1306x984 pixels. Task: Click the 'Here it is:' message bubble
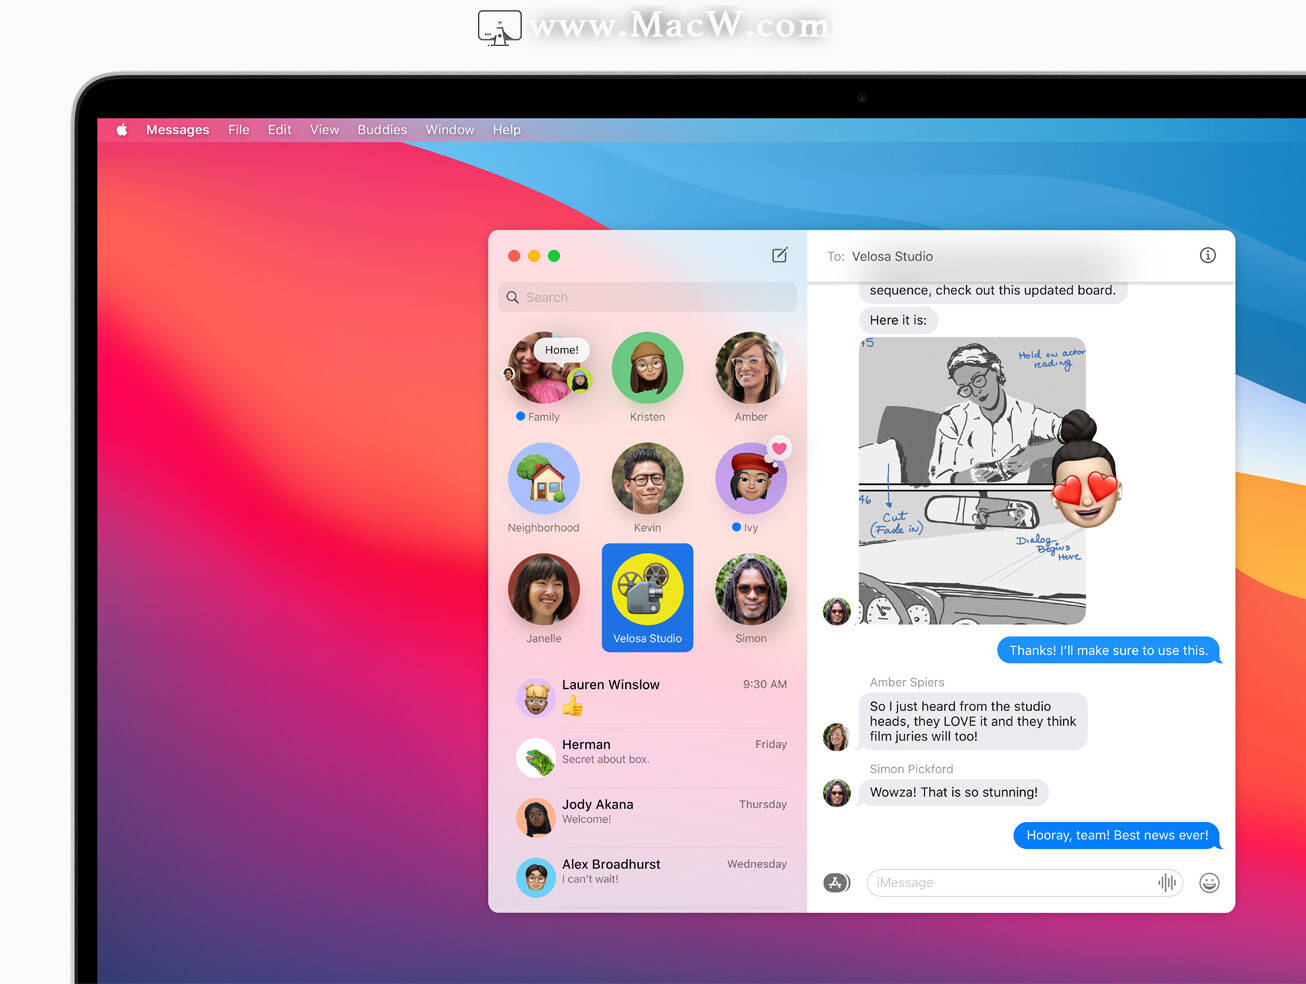coord(898,320)
